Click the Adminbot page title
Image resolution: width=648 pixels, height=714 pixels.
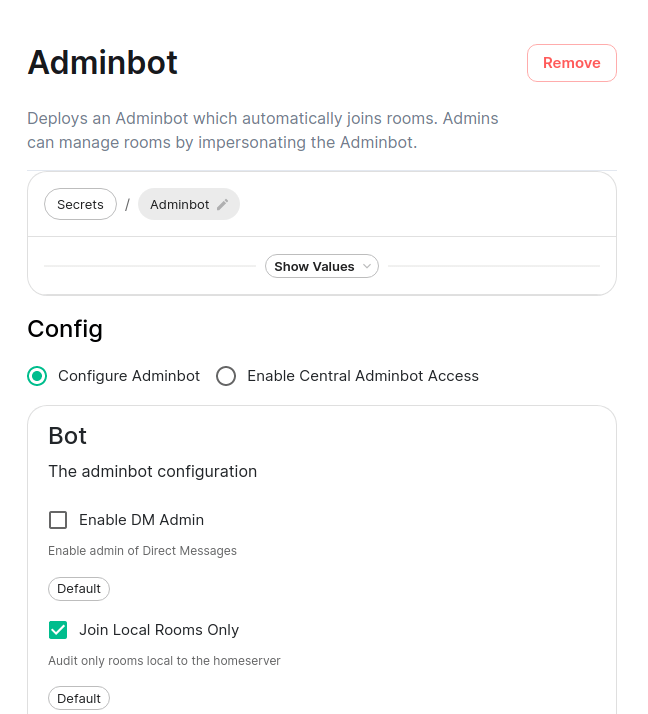(103, 63)
